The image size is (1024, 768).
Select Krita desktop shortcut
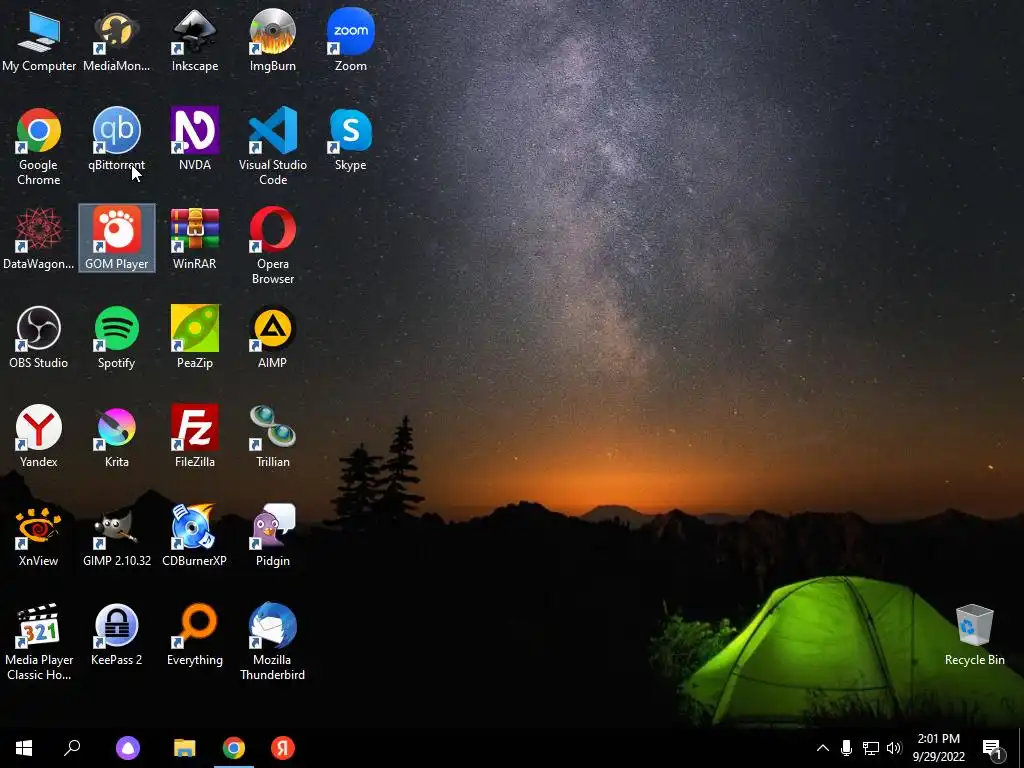[116, 436]
